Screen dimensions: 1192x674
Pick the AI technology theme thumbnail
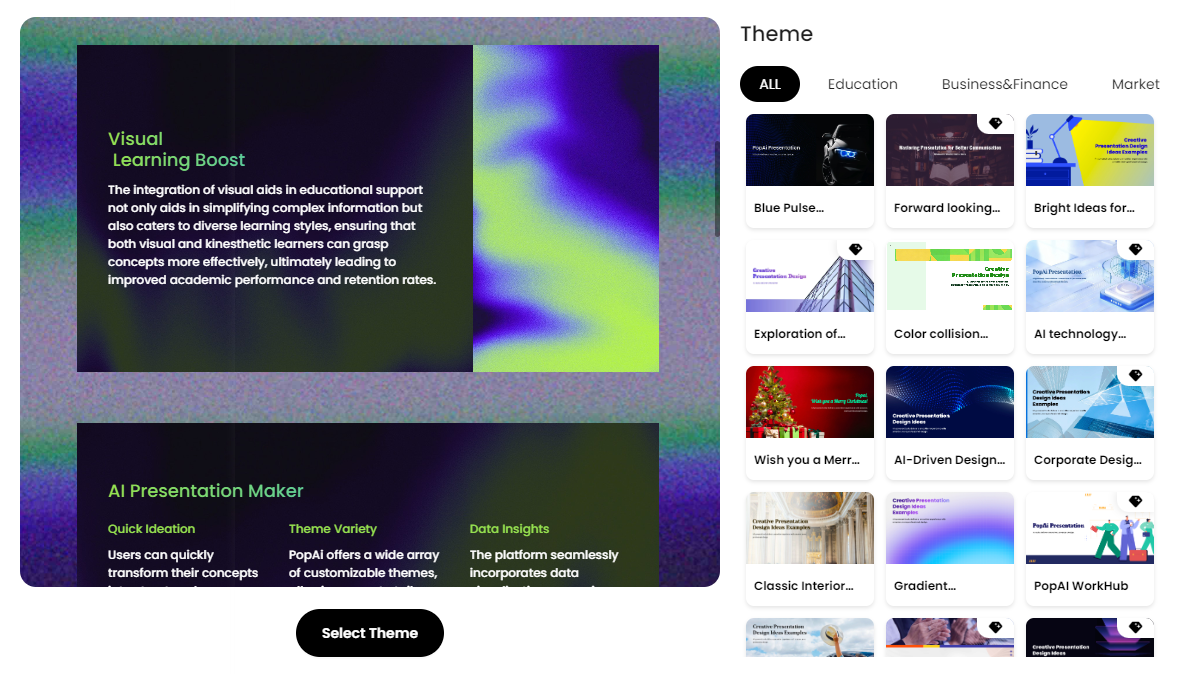pos(1089,276)
